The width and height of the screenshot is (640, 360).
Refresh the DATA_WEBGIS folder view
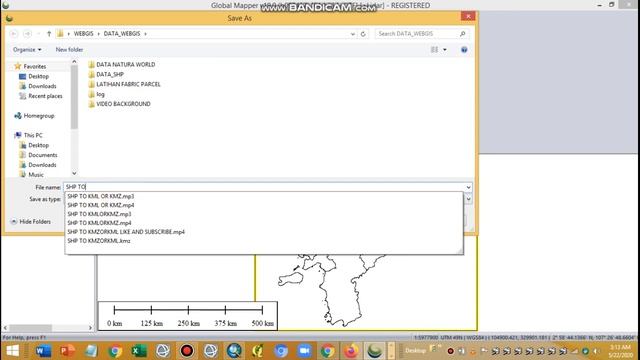[x=363, y=34]
